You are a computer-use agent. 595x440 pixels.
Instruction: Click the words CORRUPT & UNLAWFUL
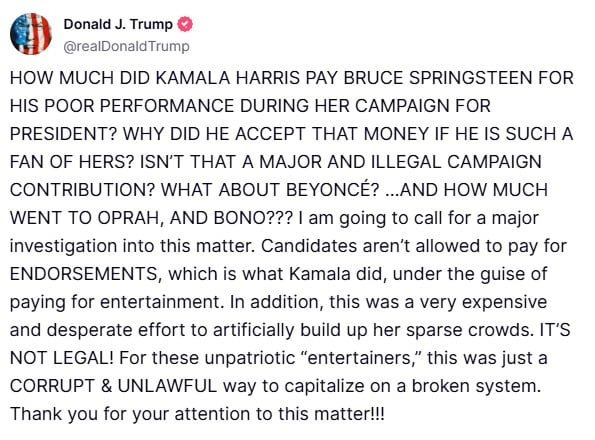[113, 386]
